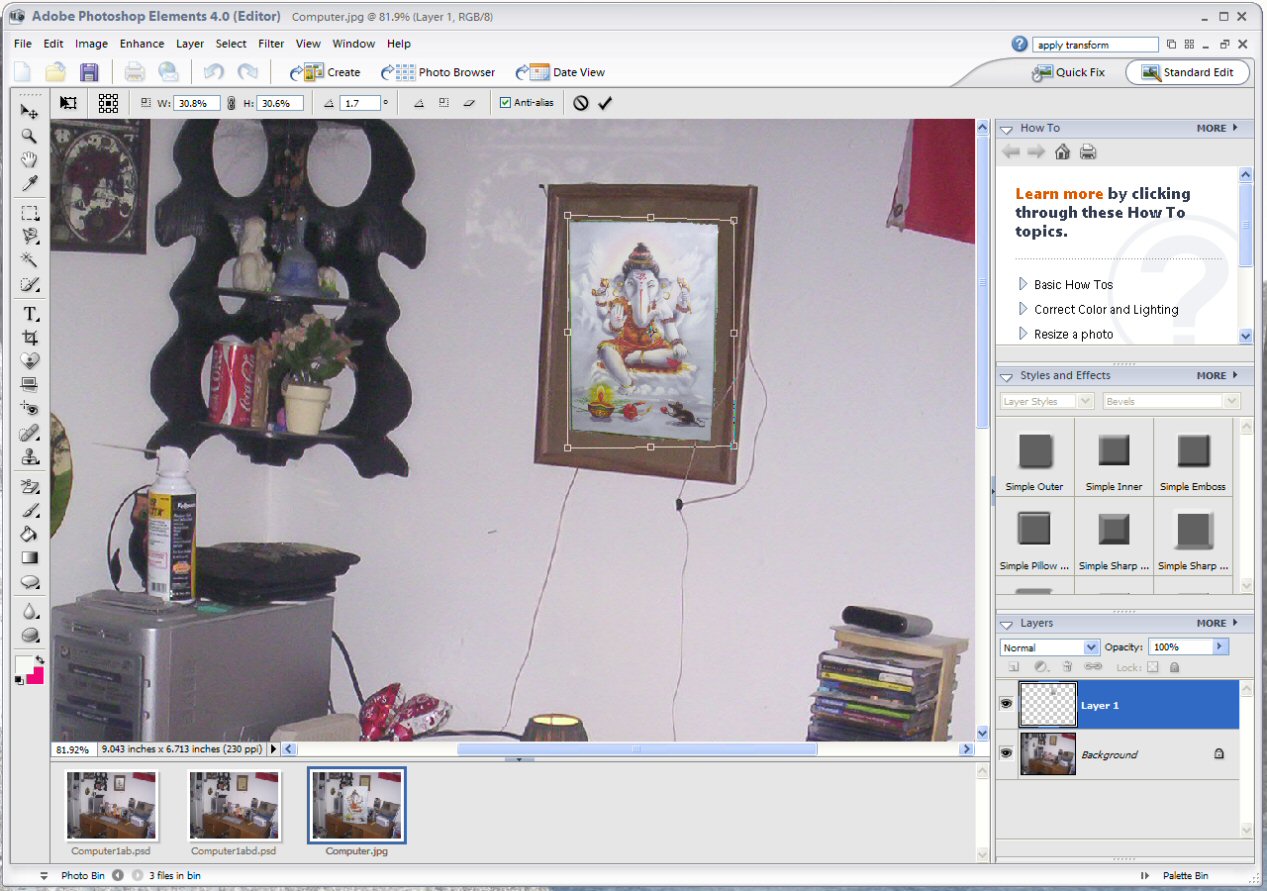
Task: Click the Create button
Action: [325, 72]
